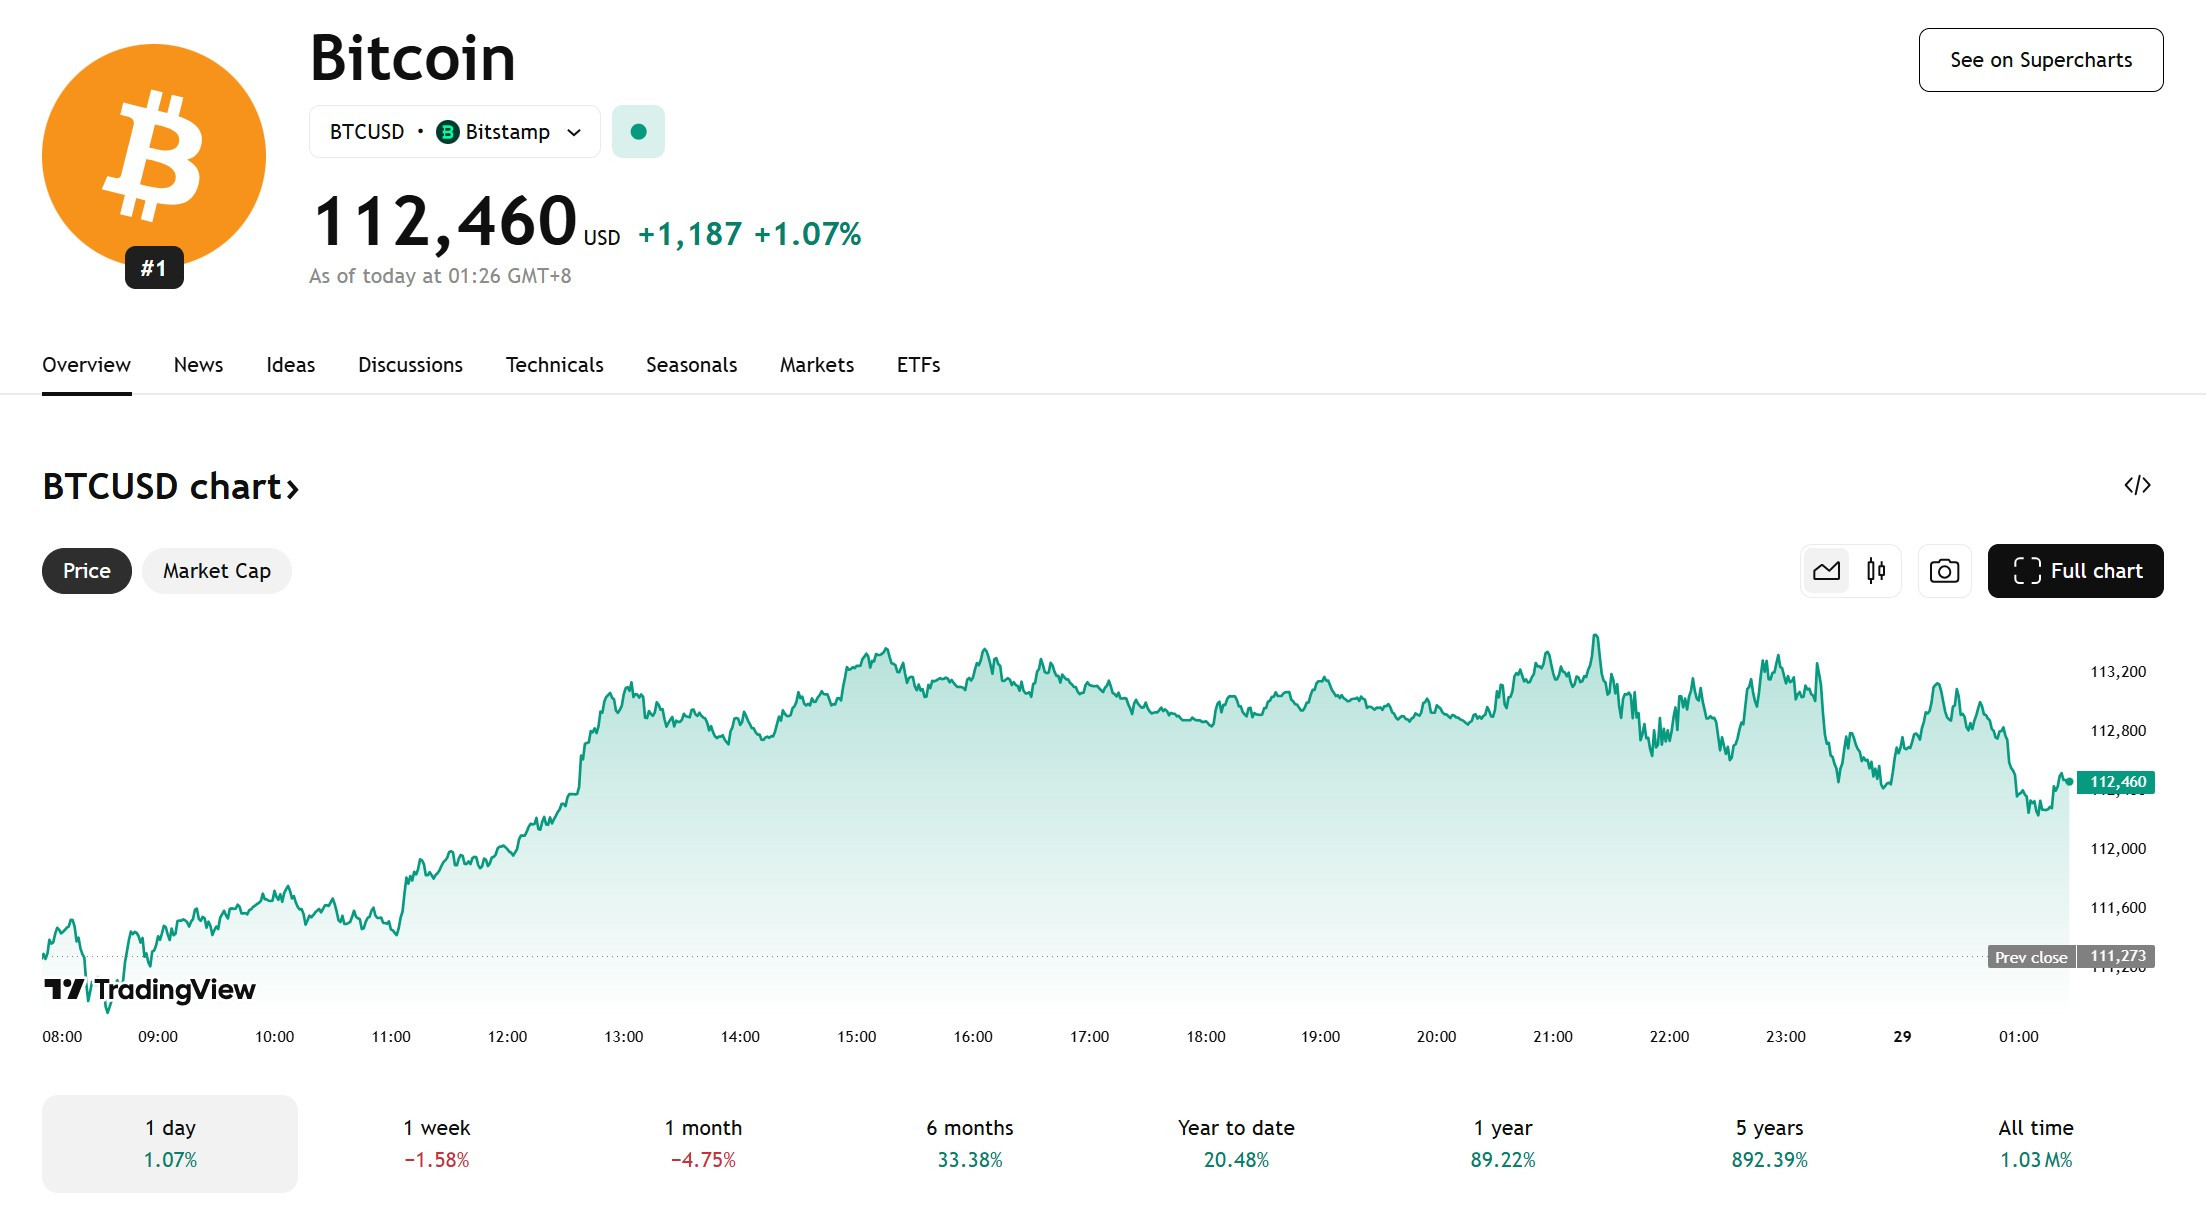Viewport: 2206px width, 1226px height.
Task: Click the TradingView logo on the chart
Action: click(150, 989)
